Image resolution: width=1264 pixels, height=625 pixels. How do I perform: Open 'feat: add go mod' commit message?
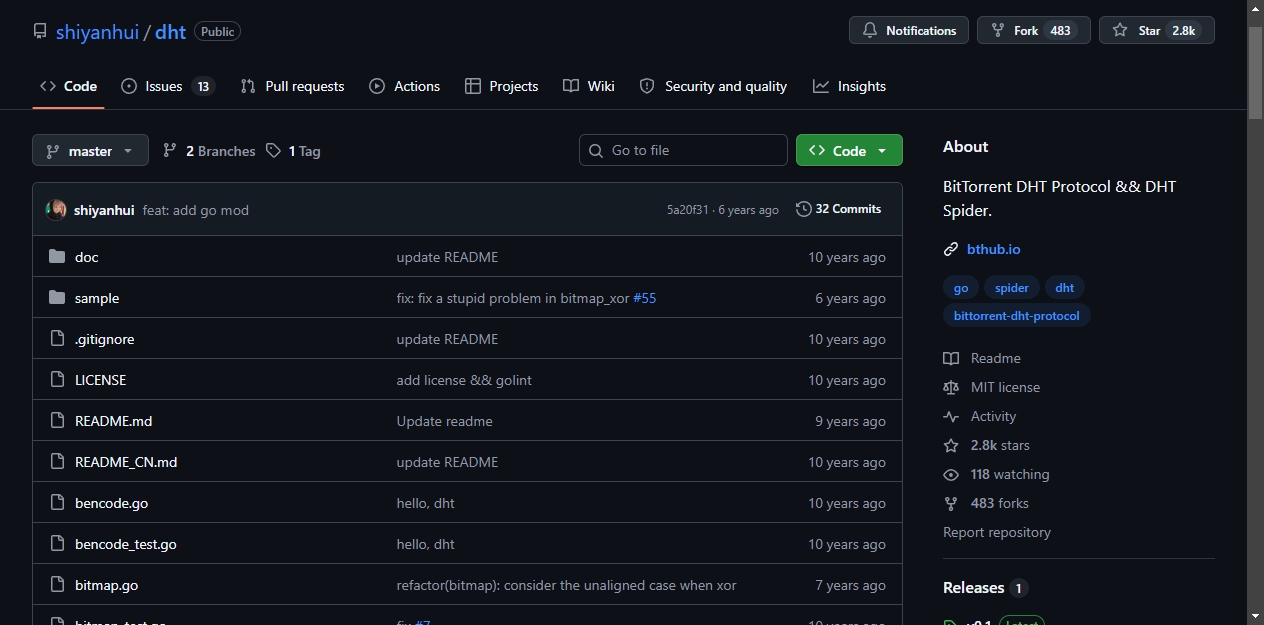[196, 210]
